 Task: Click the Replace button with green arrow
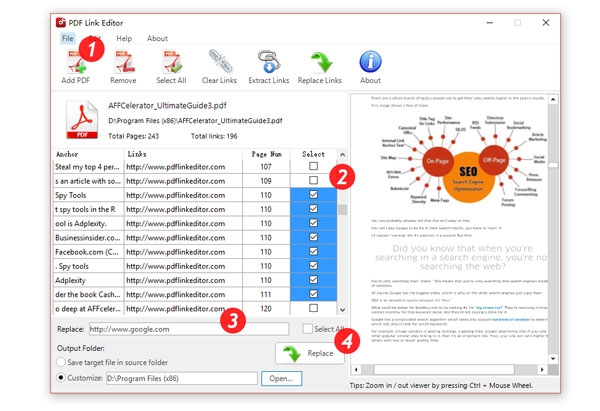point(309,353)
